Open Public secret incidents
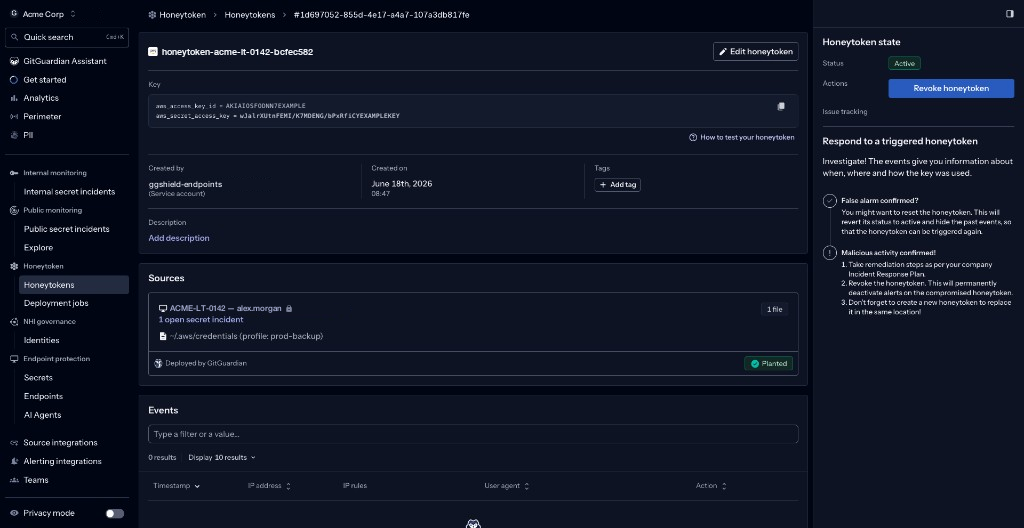 coord(67,229)
